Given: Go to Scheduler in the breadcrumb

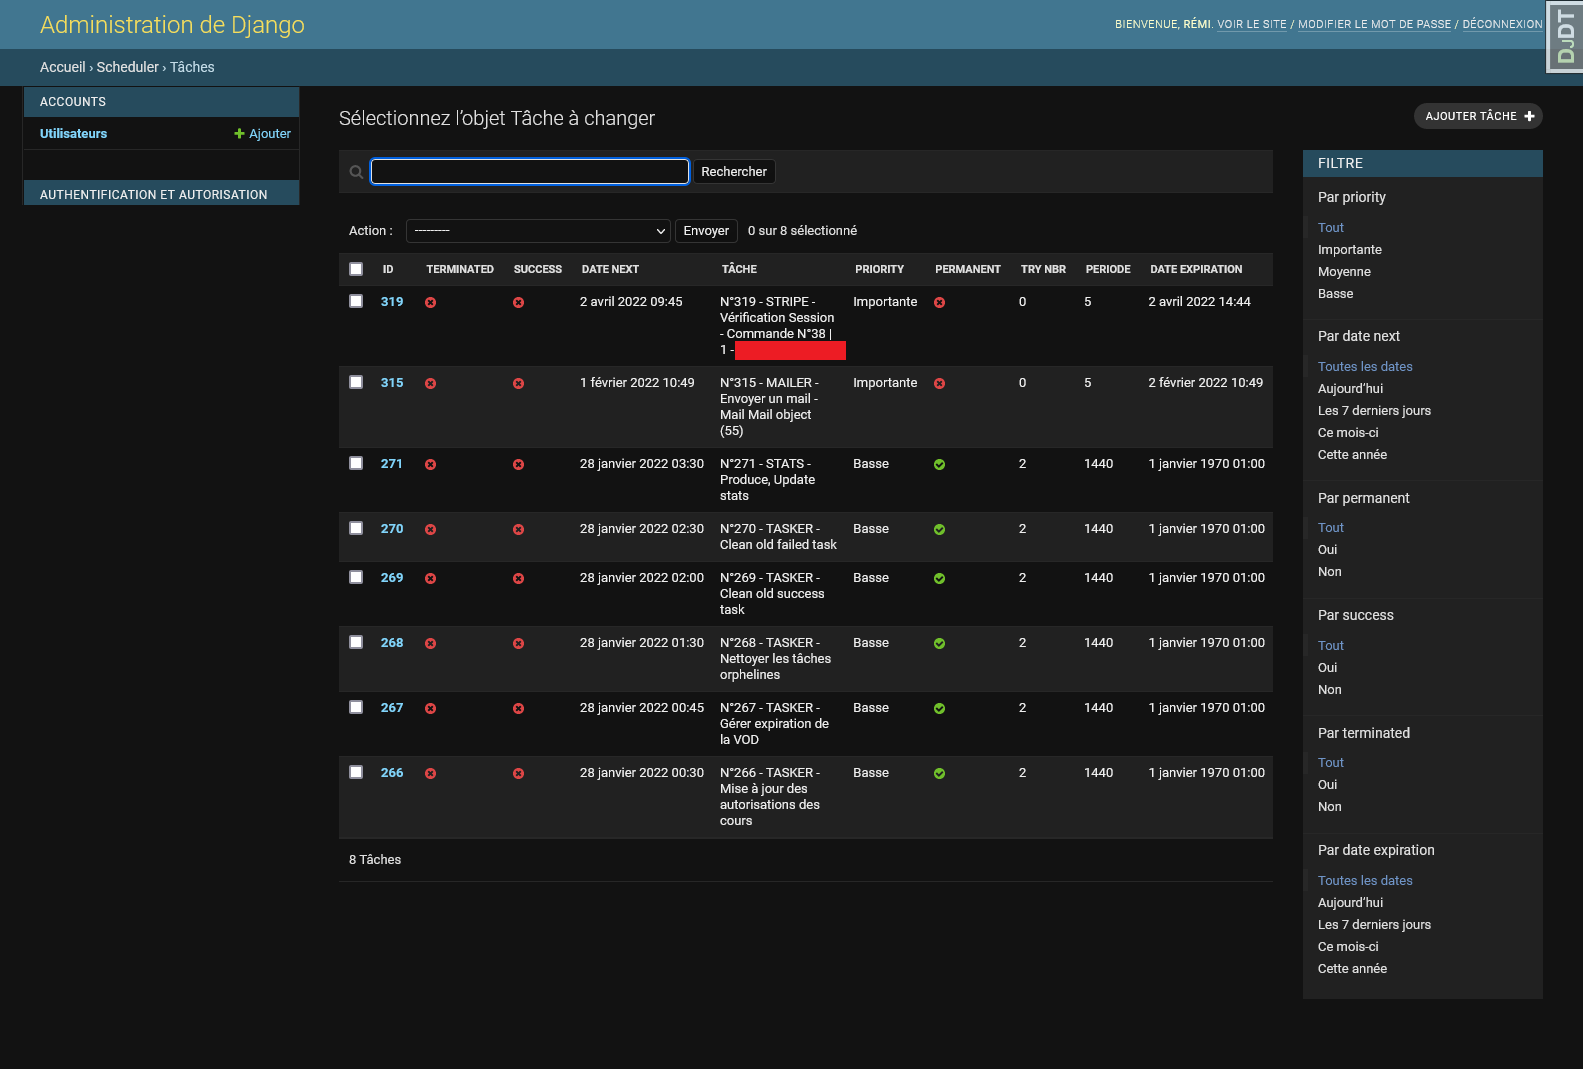Looking at the screenshot, I should [127, 67].
